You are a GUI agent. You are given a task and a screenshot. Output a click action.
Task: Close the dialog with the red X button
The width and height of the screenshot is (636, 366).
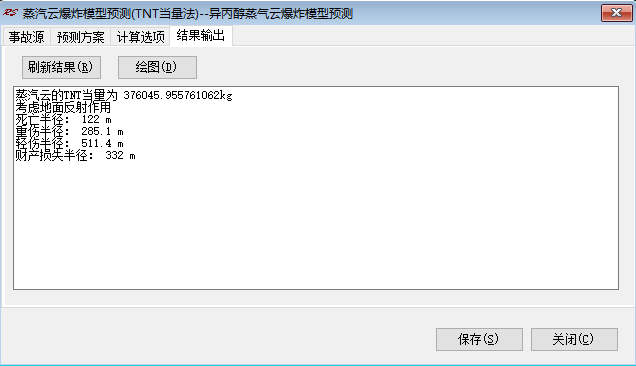tap(616, 13)
